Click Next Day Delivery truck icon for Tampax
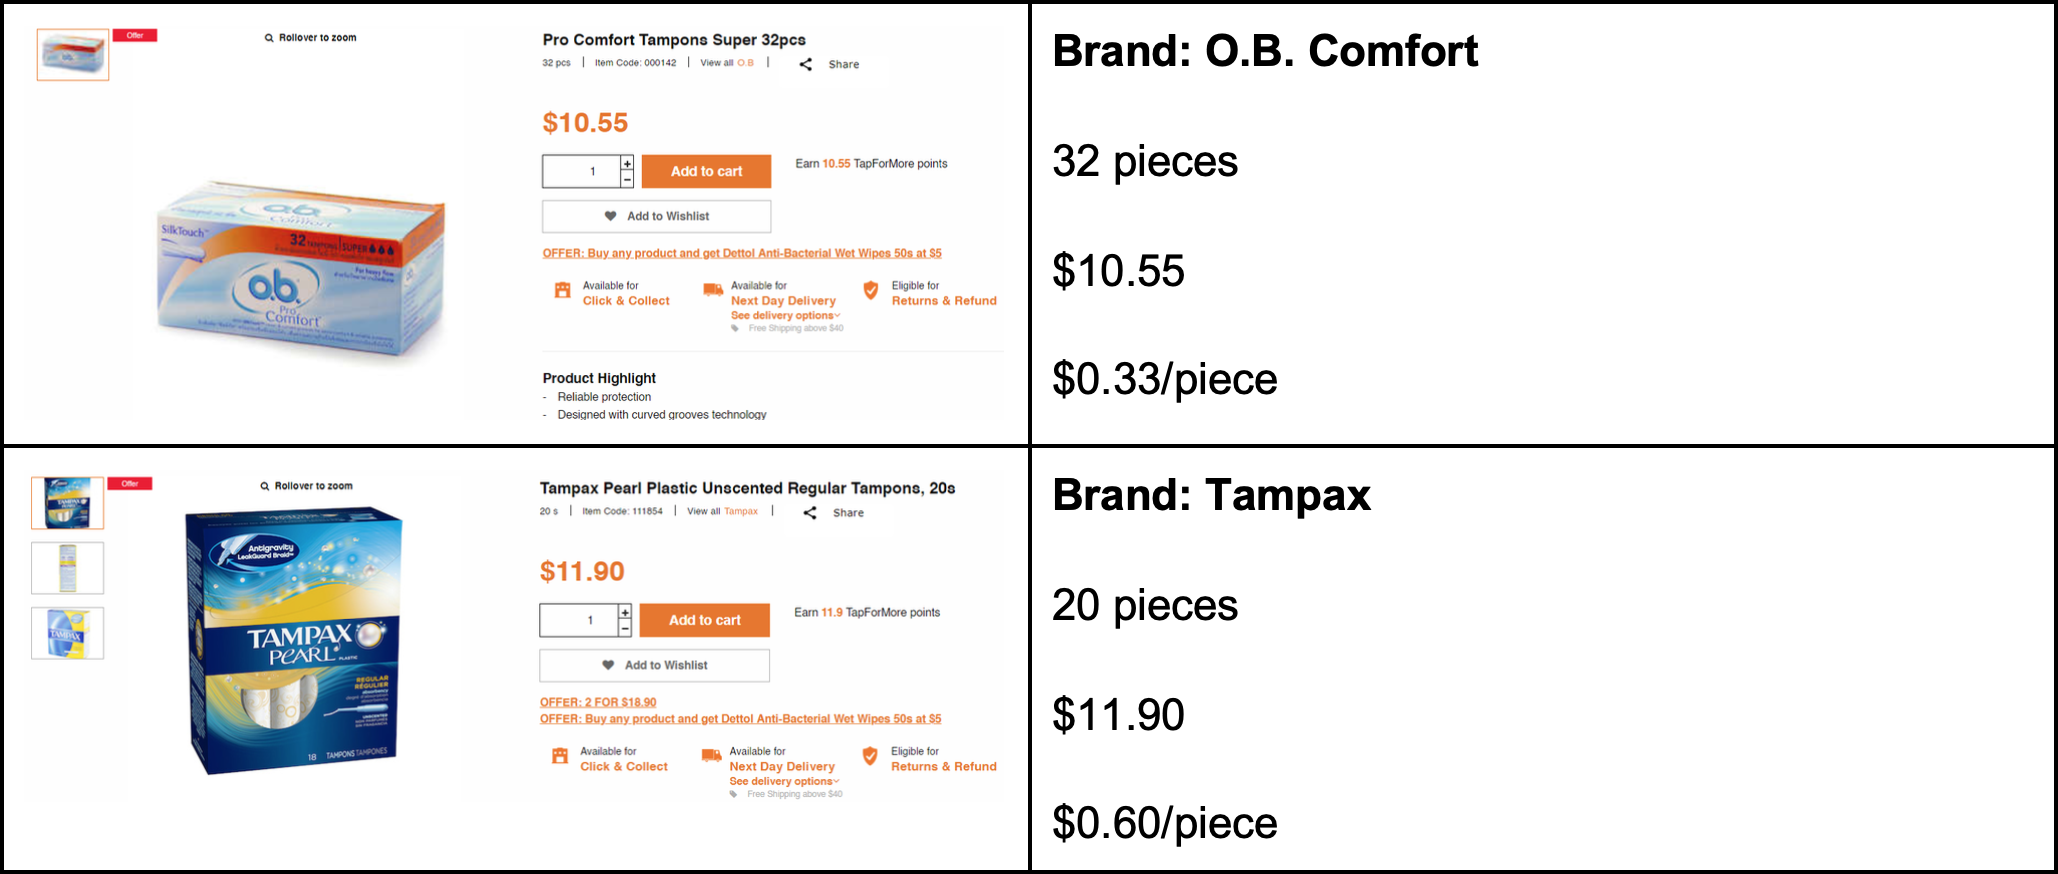The height and width of the screenshot is (874, 2058). [x=712, y=756]
